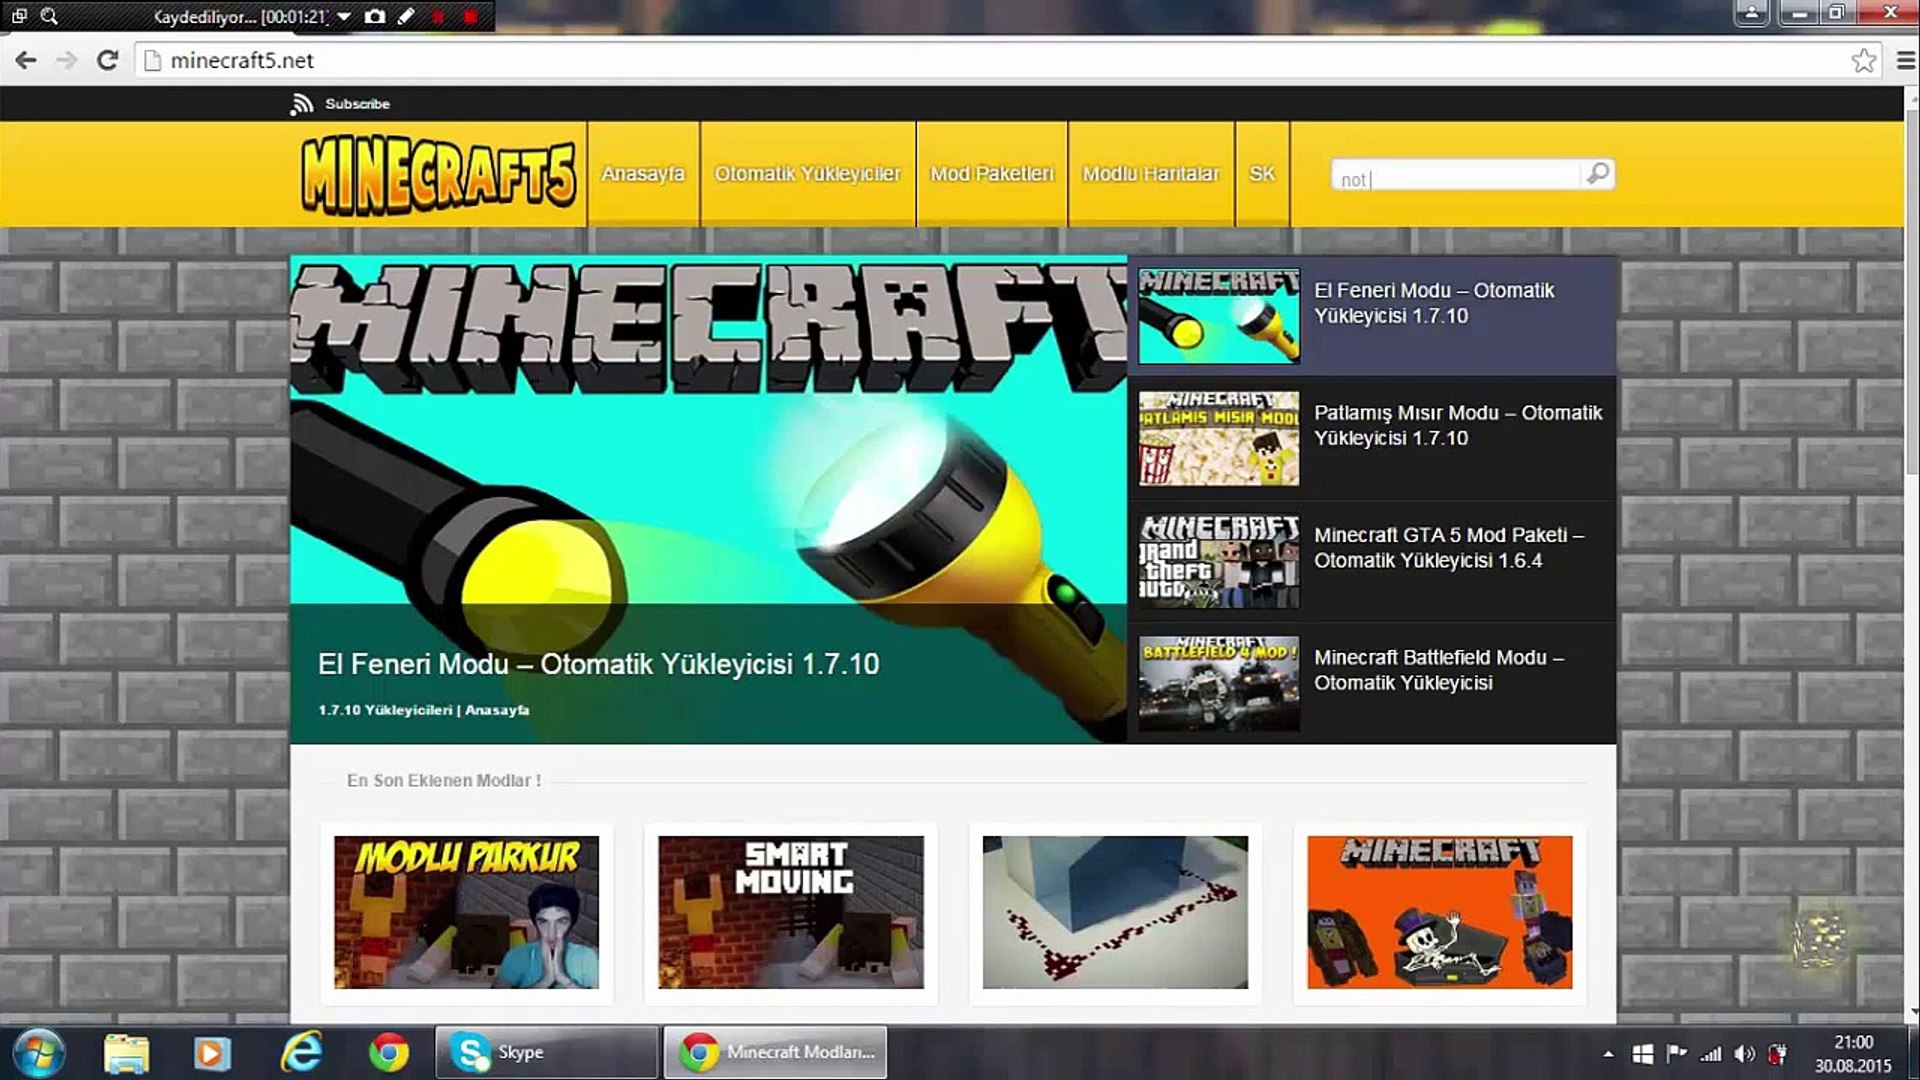Open the Modlu Parkur thumbnail
Viewport: 1920px width, 1080px height.
pos(466,913)
